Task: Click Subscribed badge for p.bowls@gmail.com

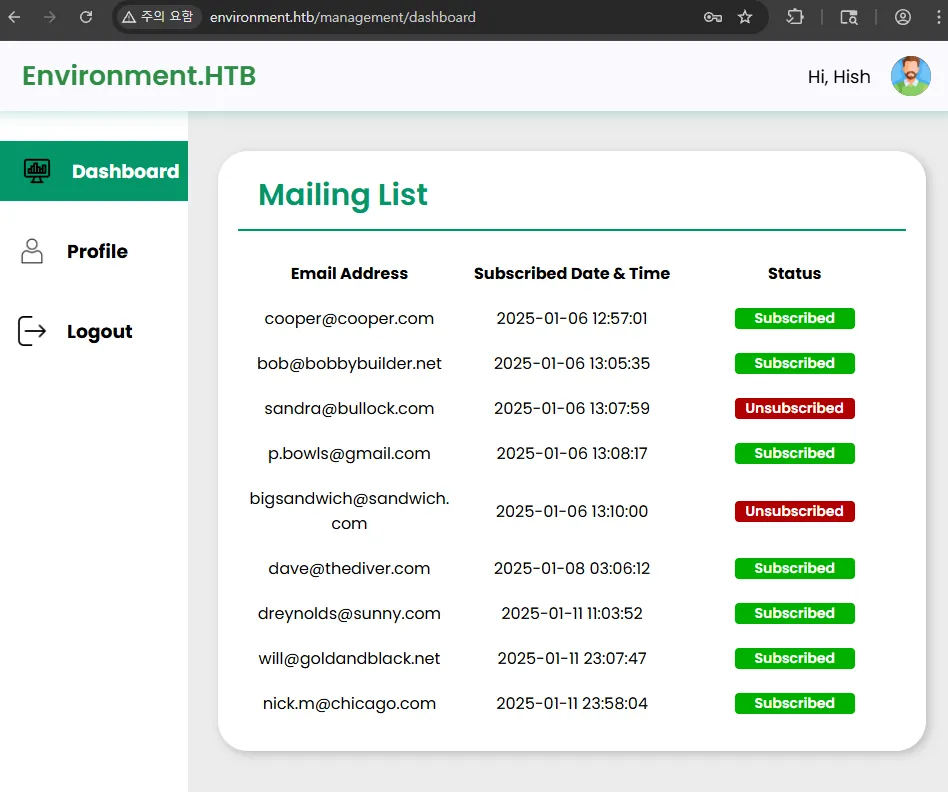Action: click(794, 453)
